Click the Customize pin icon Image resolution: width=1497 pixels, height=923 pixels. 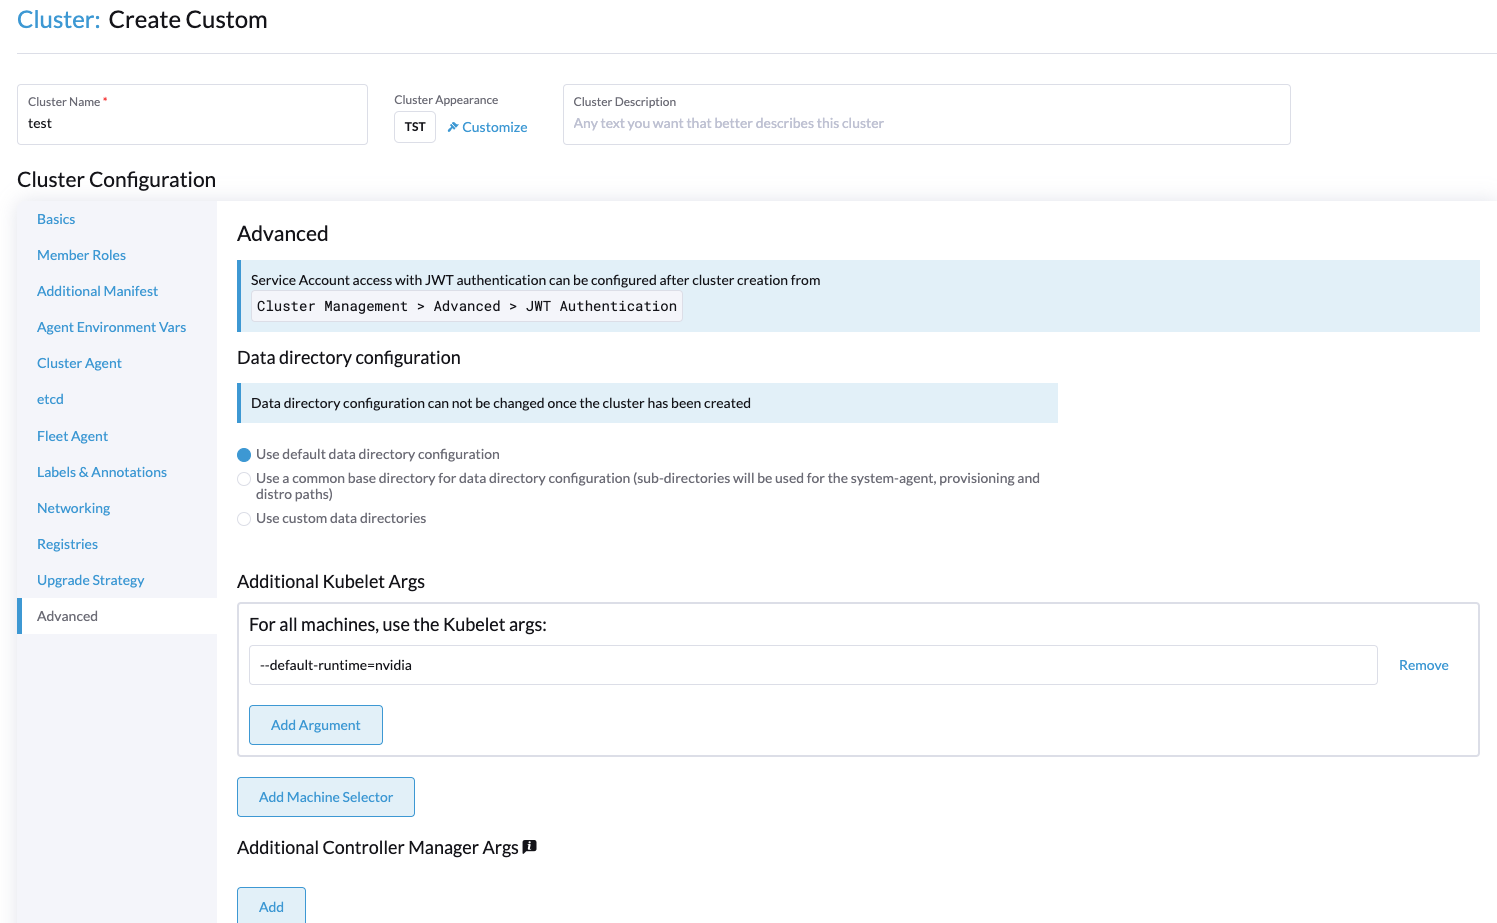click(x=453, y=127)
